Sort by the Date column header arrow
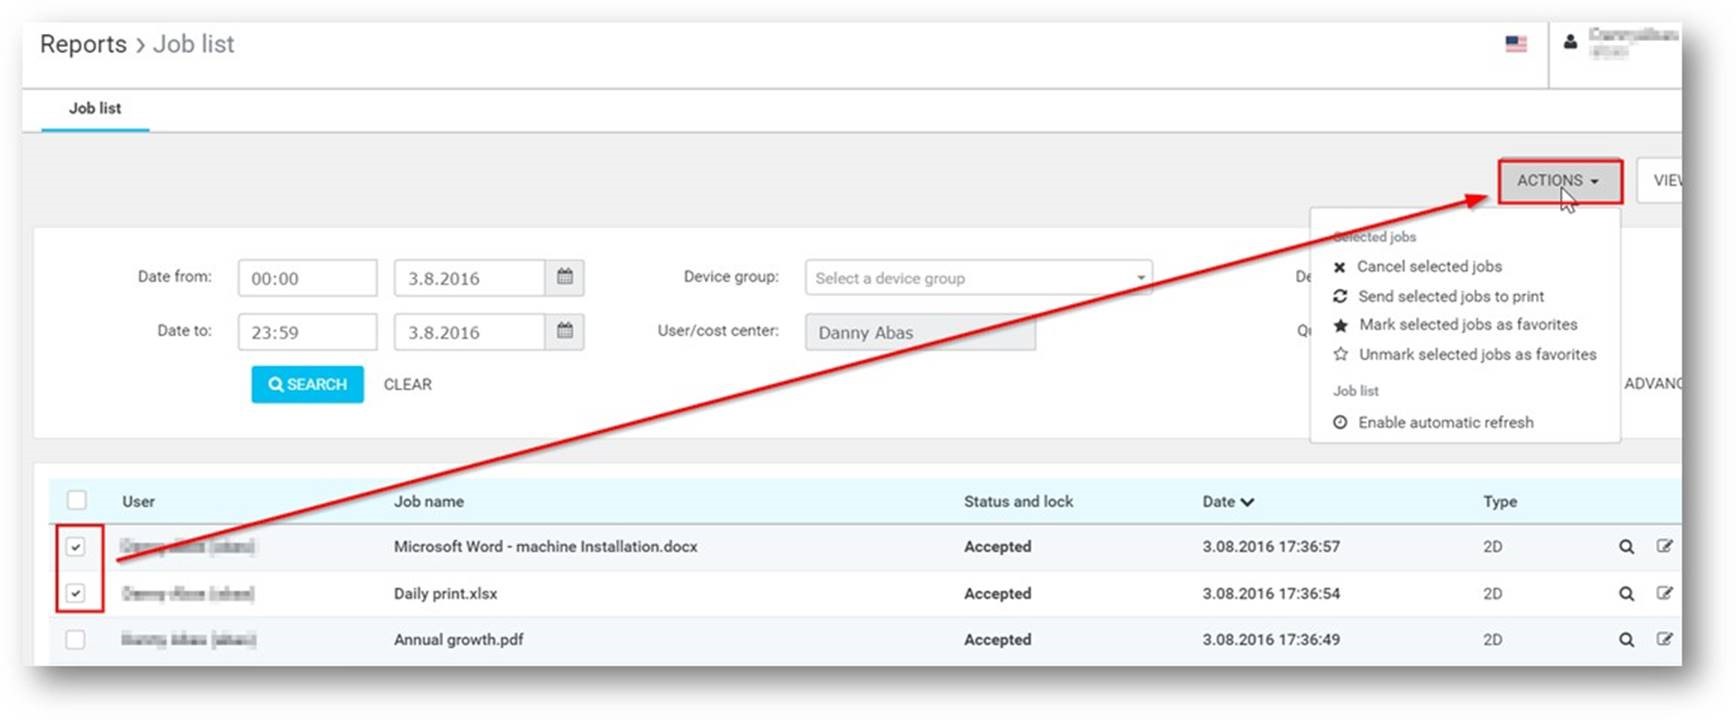This screenshot has height=720, width=1736. click(1247, 502)
